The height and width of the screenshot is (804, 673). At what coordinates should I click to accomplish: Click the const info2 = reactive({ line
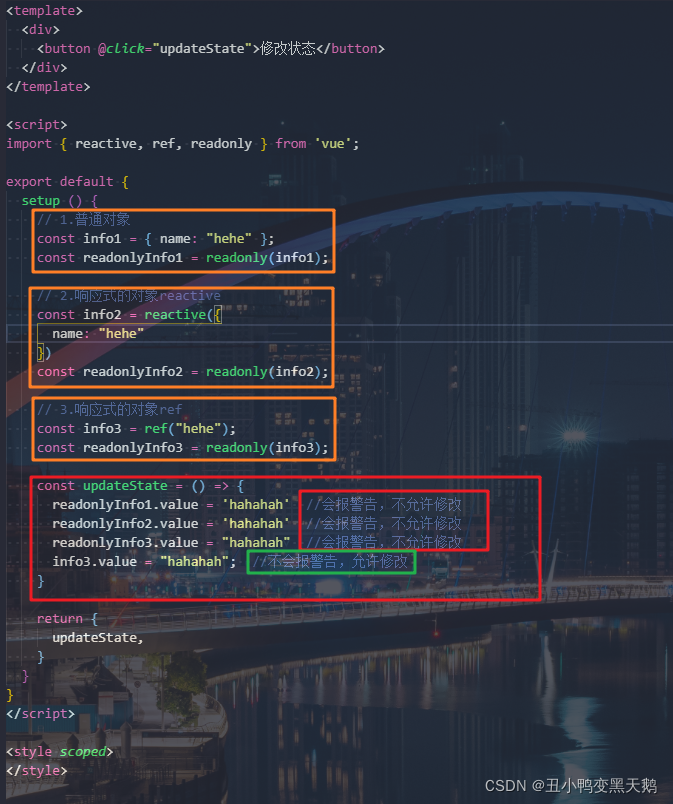129,314
